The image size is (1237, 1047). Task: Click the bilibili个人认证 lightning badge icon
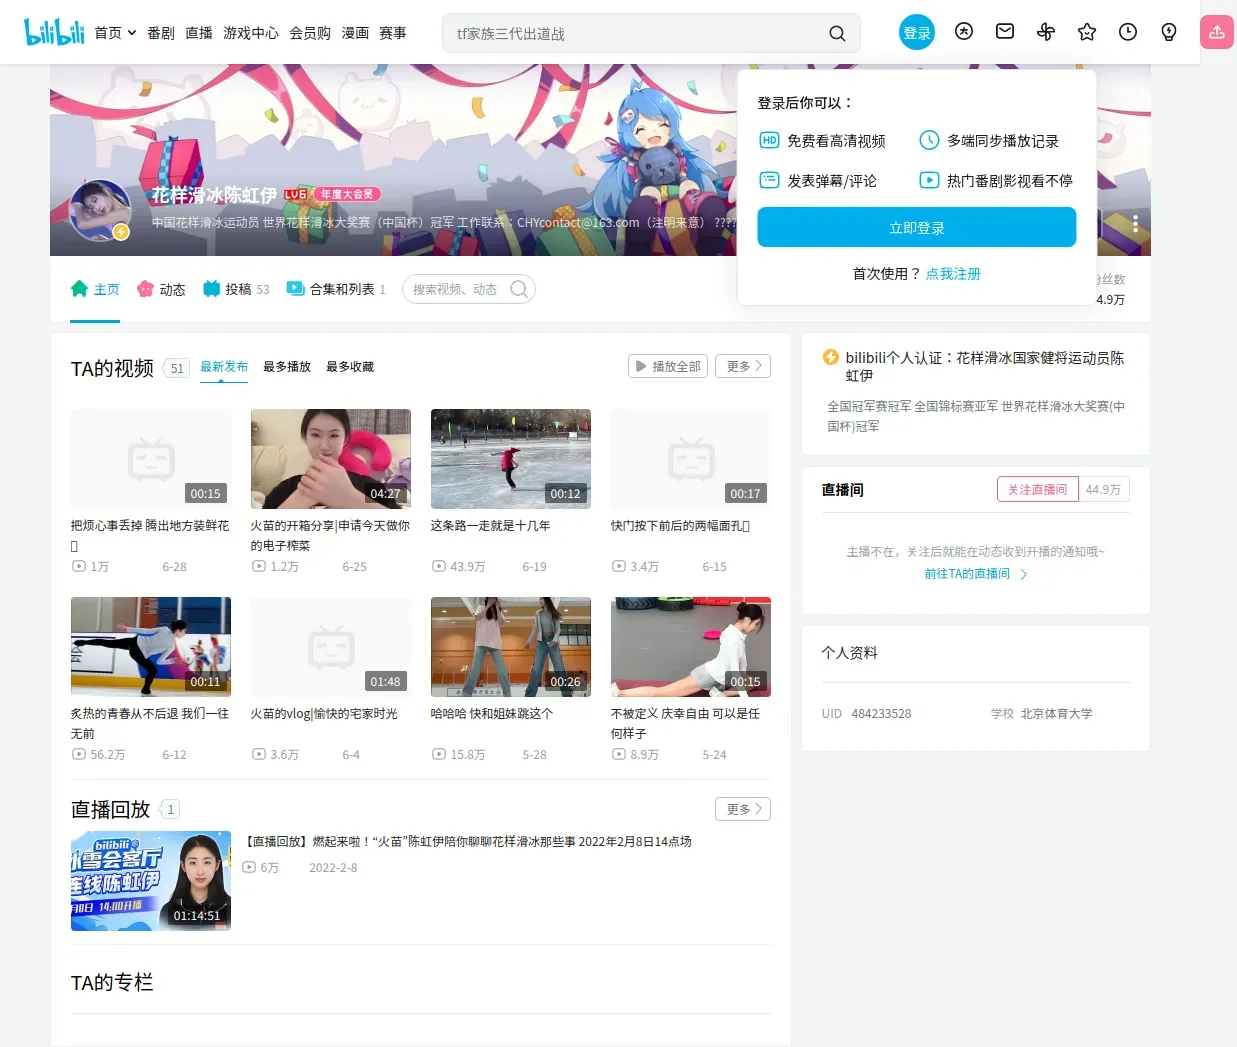click(x=830, y=357)
